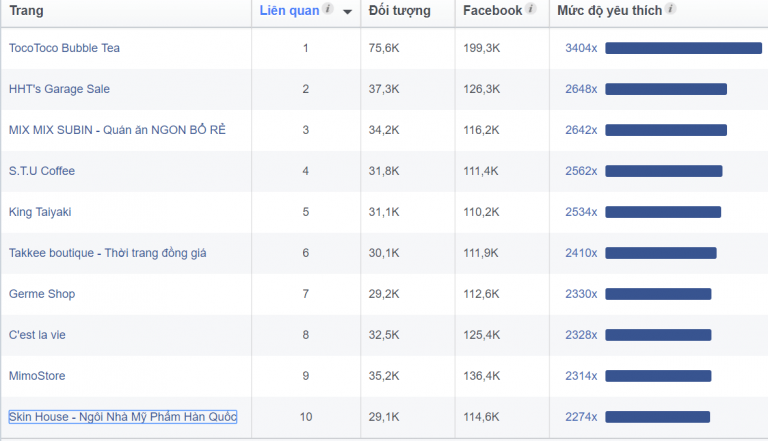Screen dimensions: 768x441
Task: Click TocoToco affinity bar
Action: pos(683,48)
